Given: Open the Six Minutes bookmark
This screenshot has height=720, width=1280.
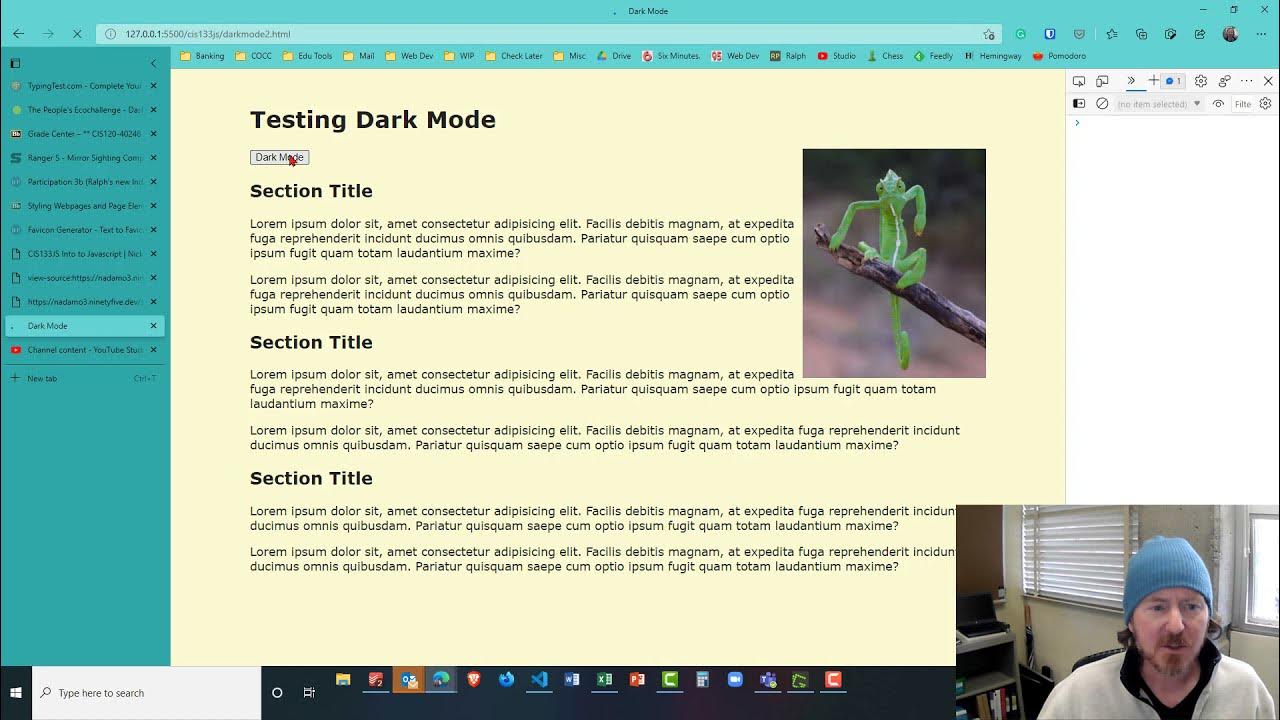Looking at the screenshot, I should (x=671, y=56).
